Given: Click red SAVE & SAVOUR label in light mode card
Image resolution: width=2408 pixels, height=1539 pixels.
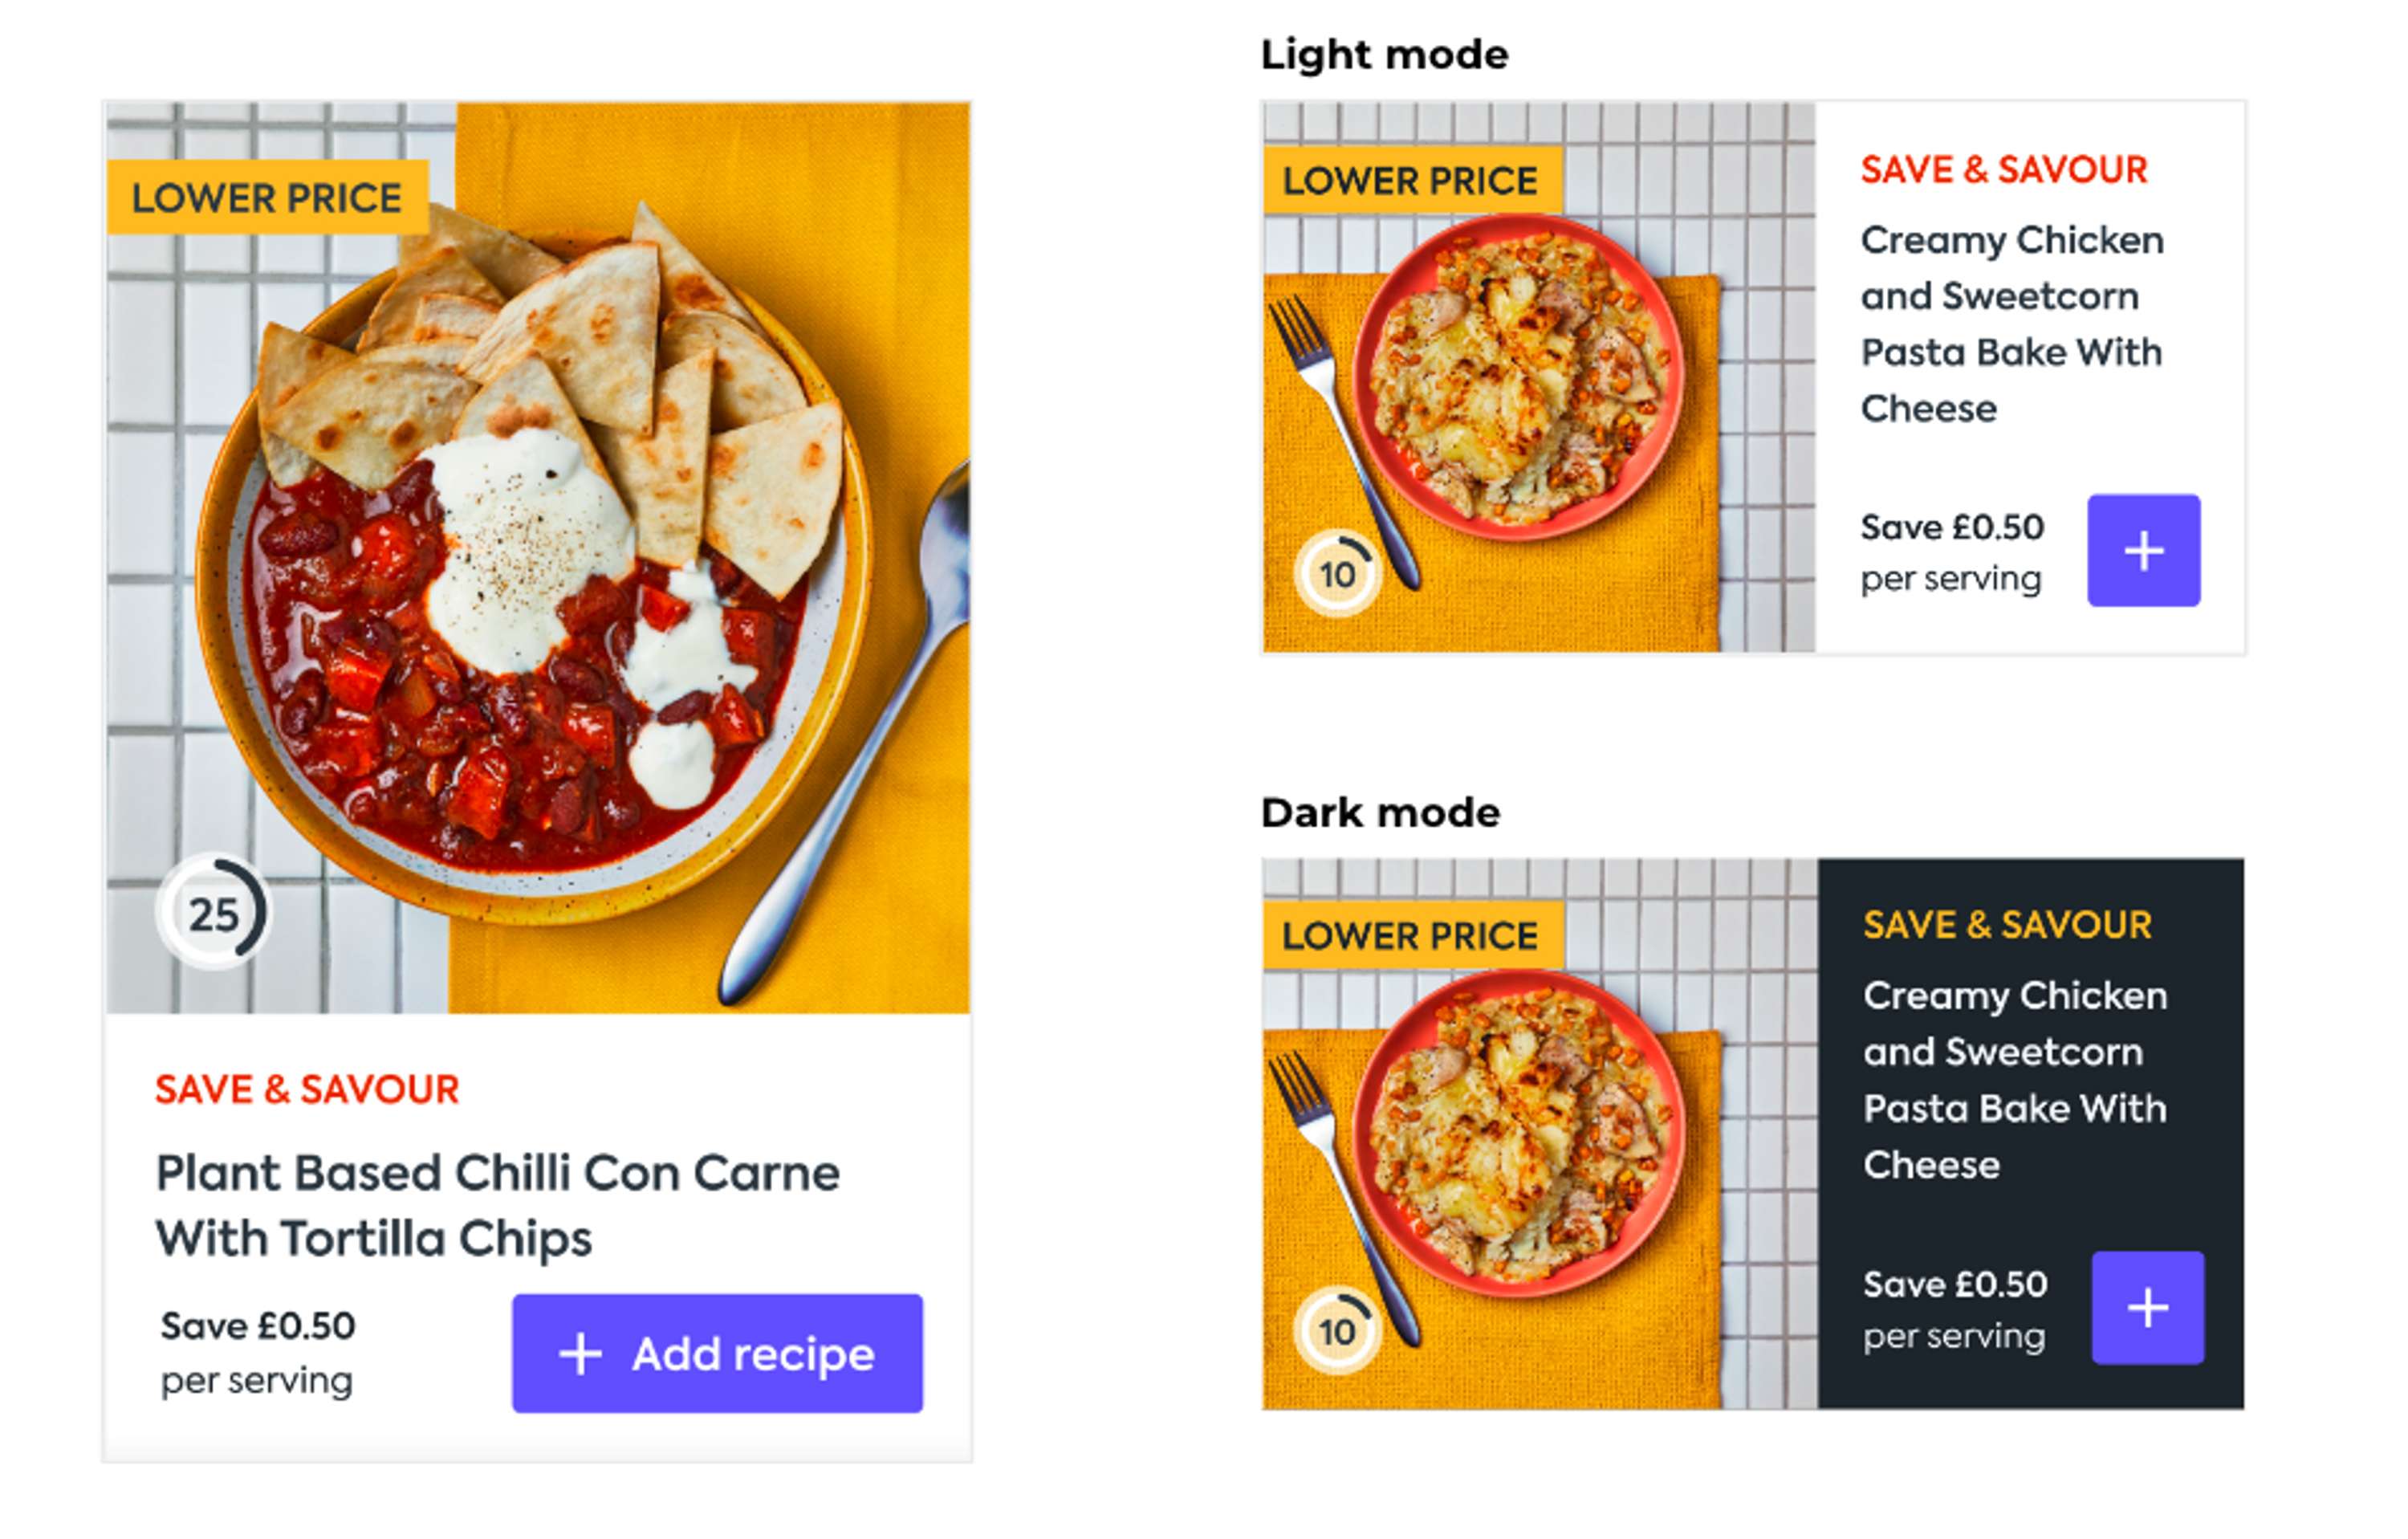Looking at the screenshot, I should tap(2004, 170).
